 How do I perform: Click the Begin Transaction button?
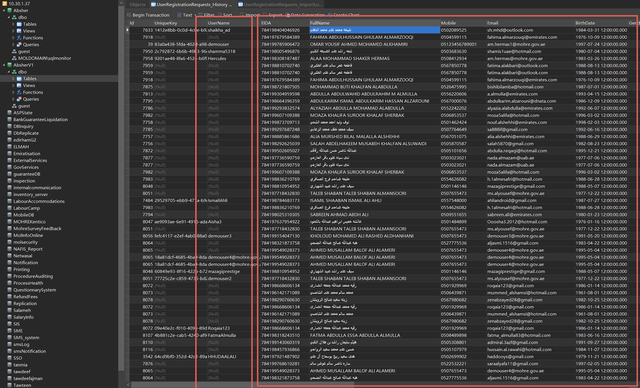click(x=148, y=15)
